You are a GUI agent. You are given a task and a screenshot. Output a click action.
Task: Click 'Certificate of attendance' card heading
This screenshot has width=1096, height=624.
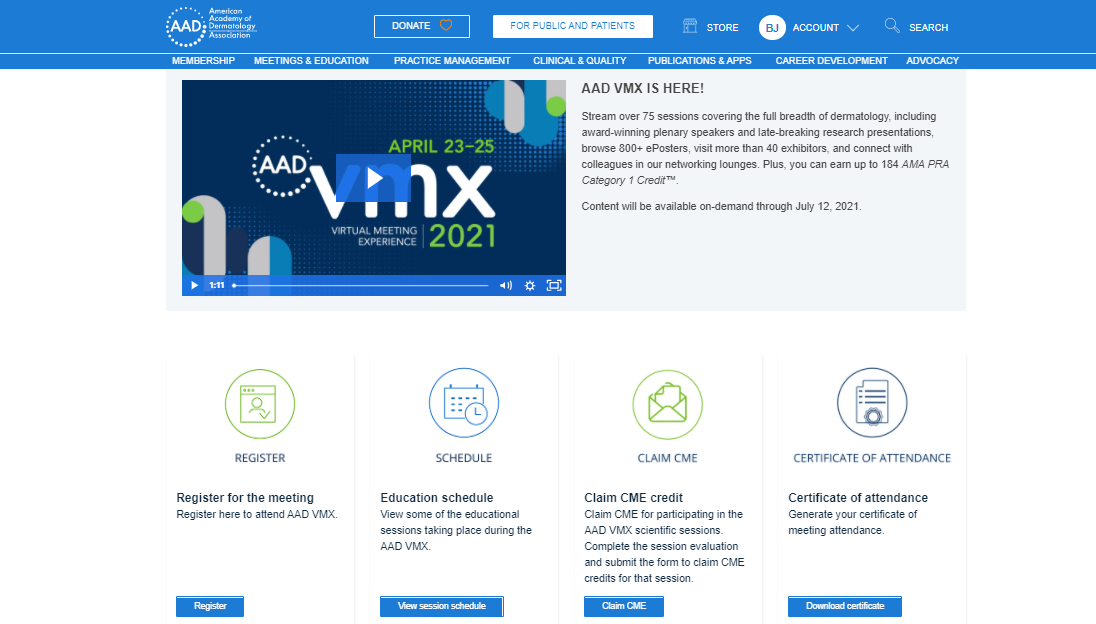[x=858, y=498]
